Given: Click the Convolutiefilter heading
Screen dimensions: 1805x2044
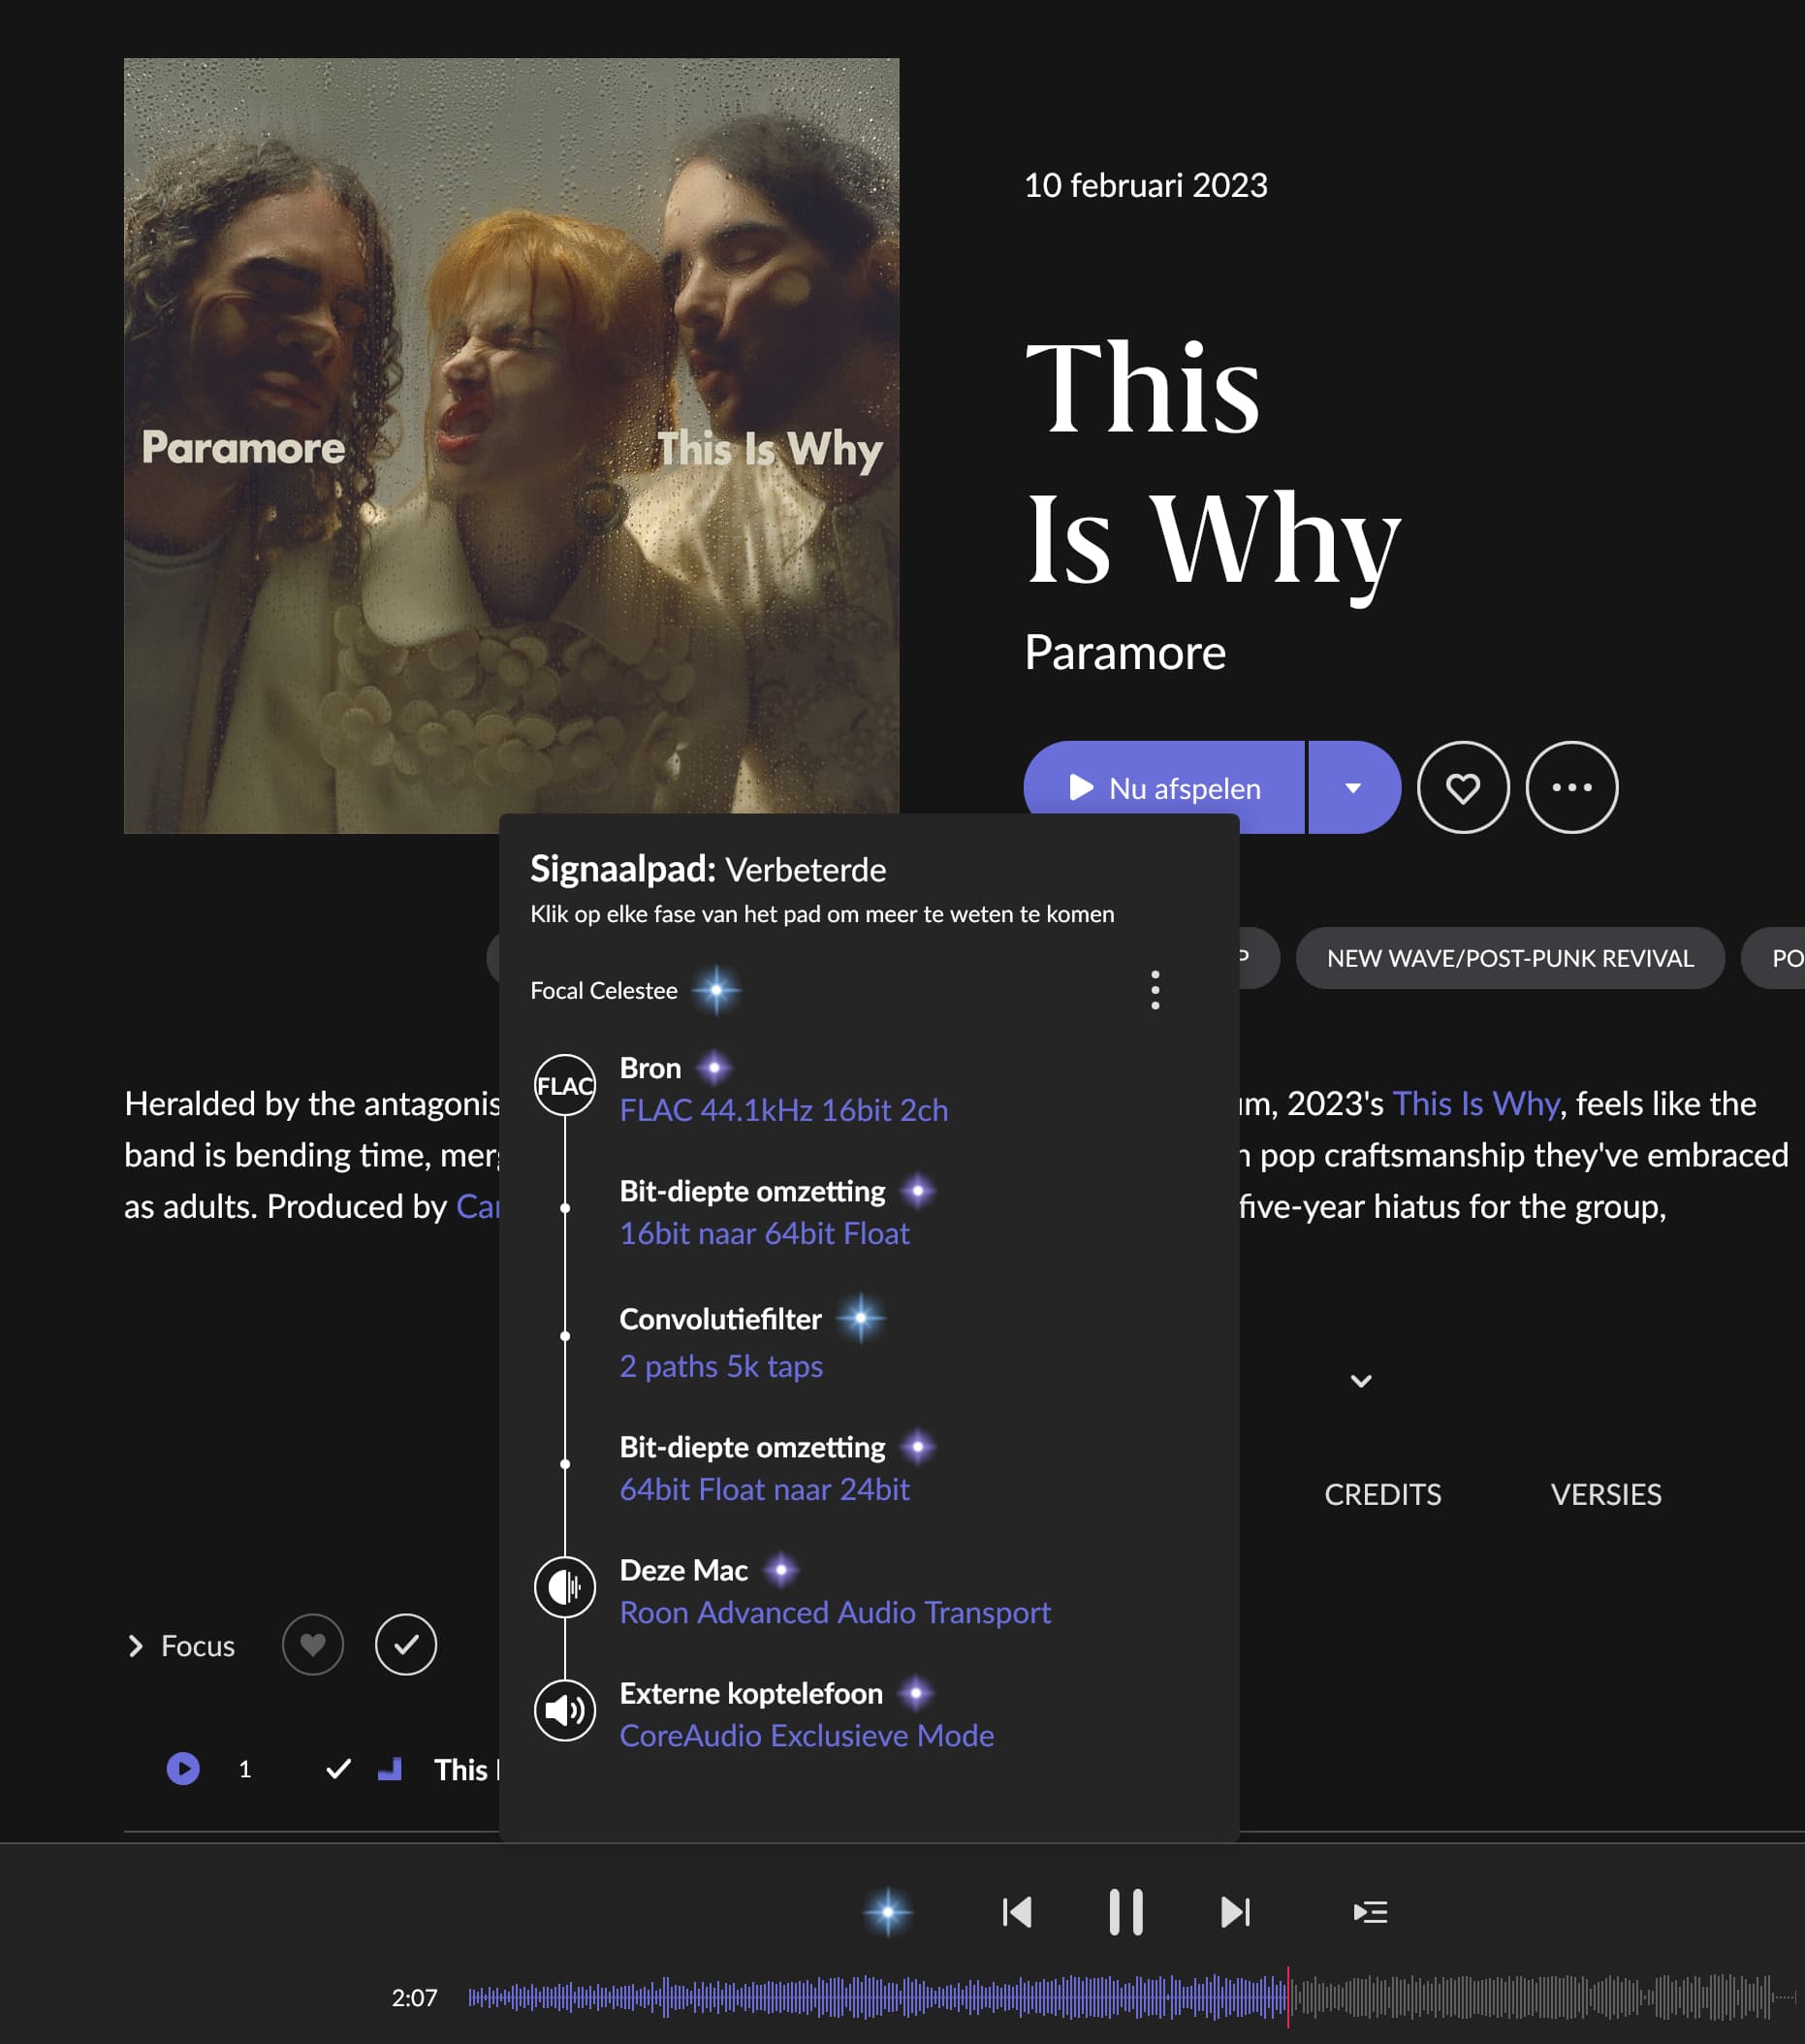Looking at the screenshot, I should [x=720, y=1319].
